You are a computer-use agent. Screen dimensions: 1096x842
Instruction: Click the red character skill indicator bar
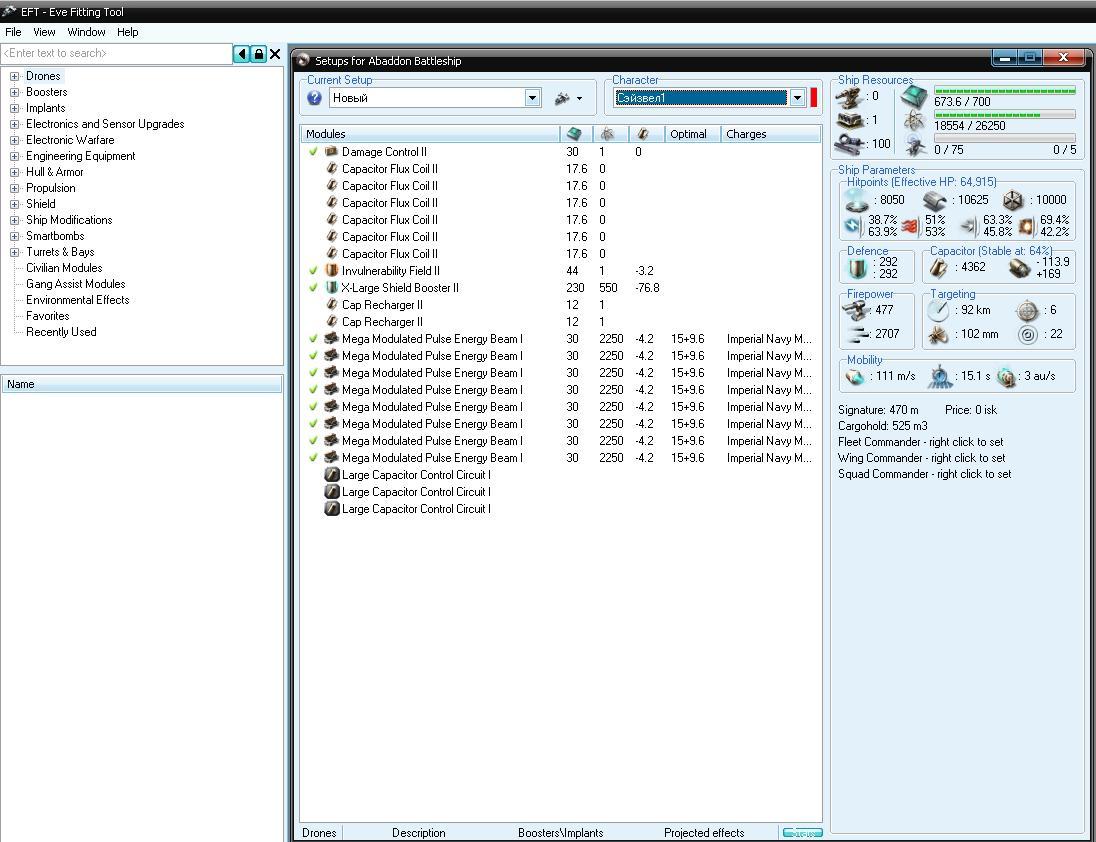coord(814,98)
